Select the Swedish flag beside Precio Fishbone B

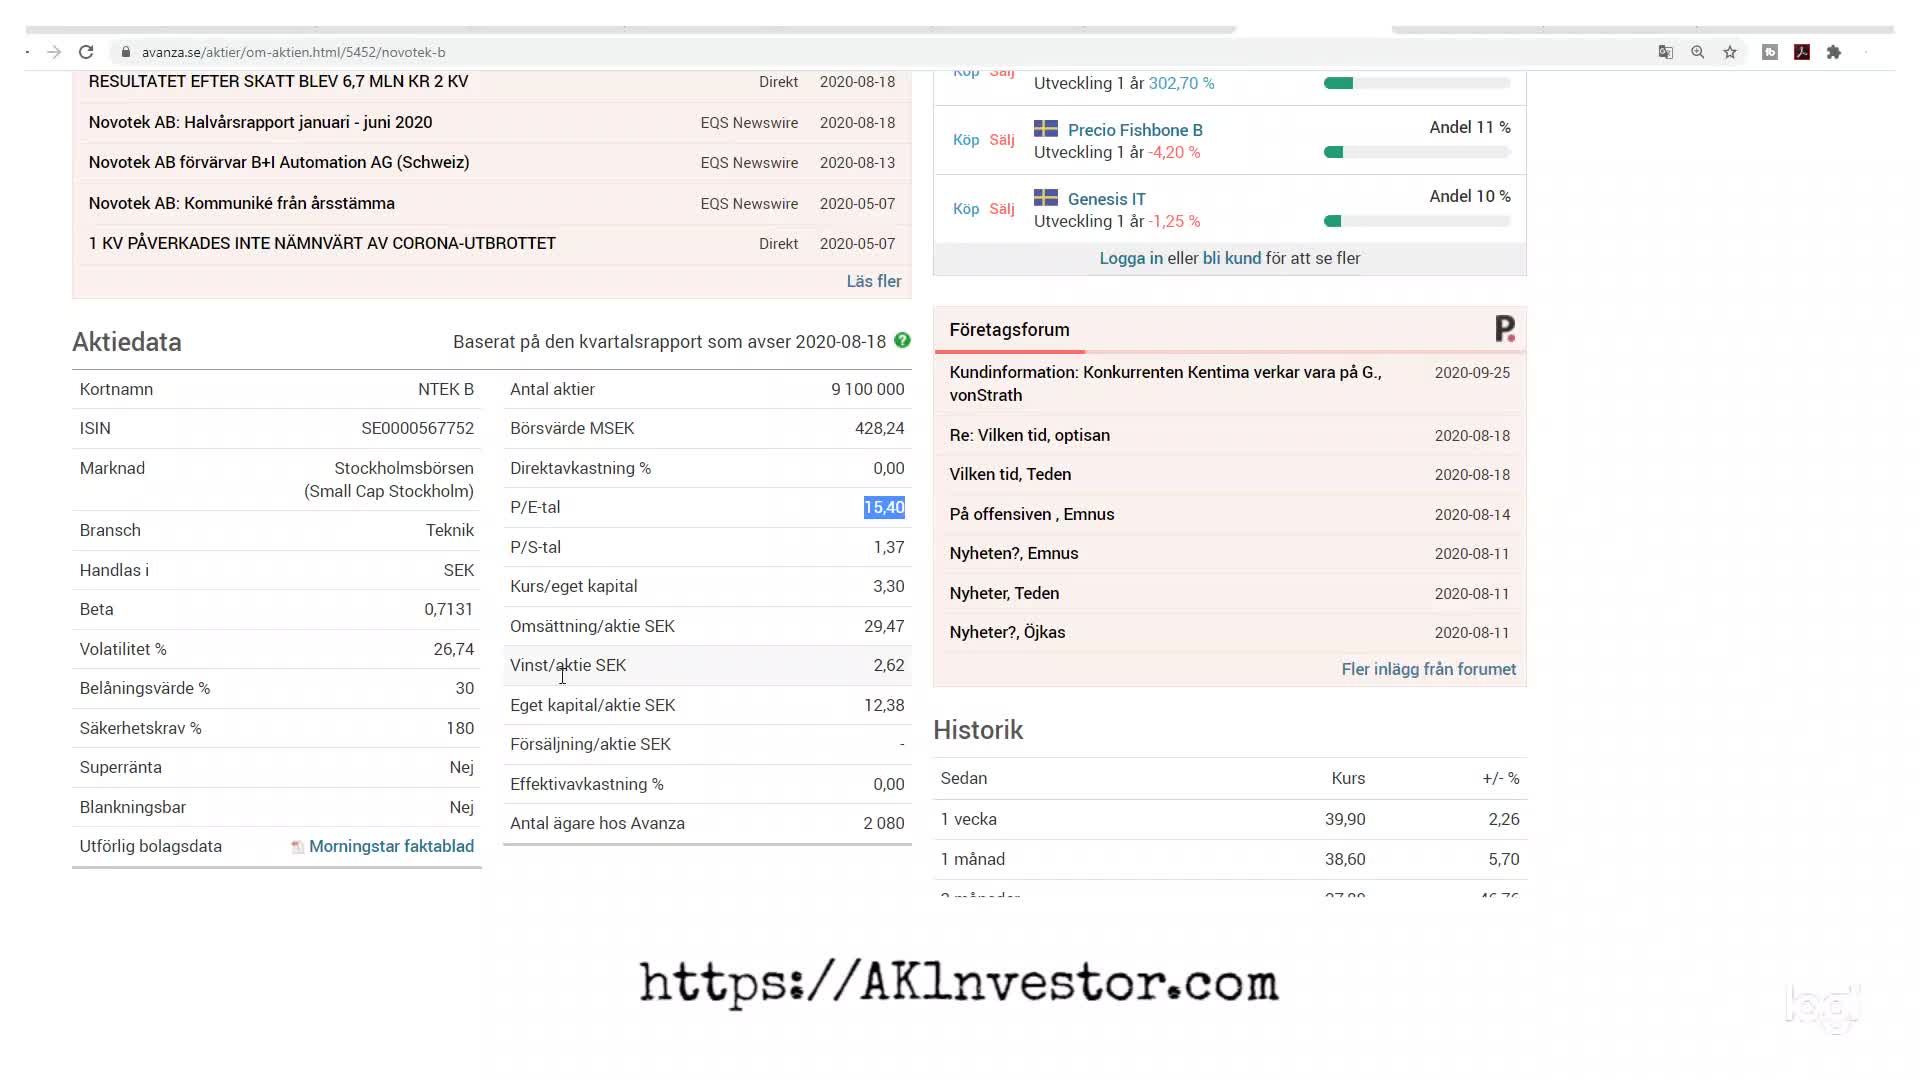pyautogui.click(x=1046, y=128)
